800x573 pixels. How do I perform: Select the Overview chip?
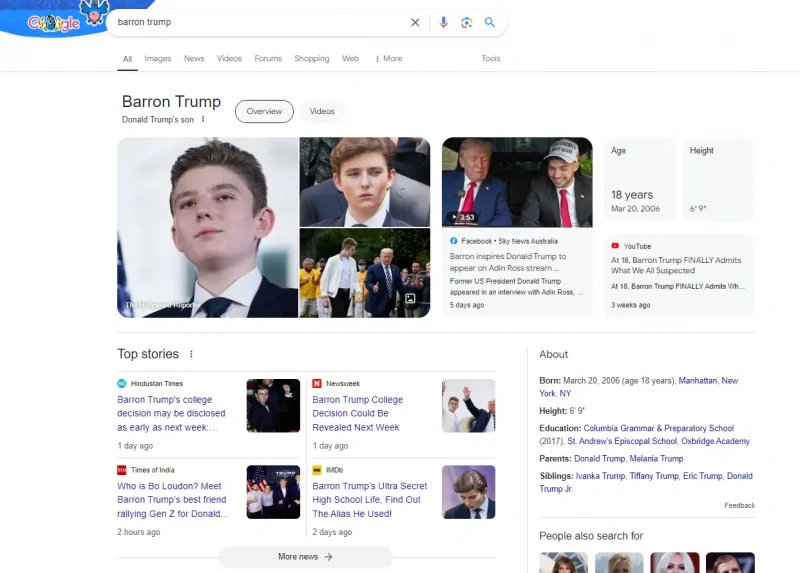264,111
